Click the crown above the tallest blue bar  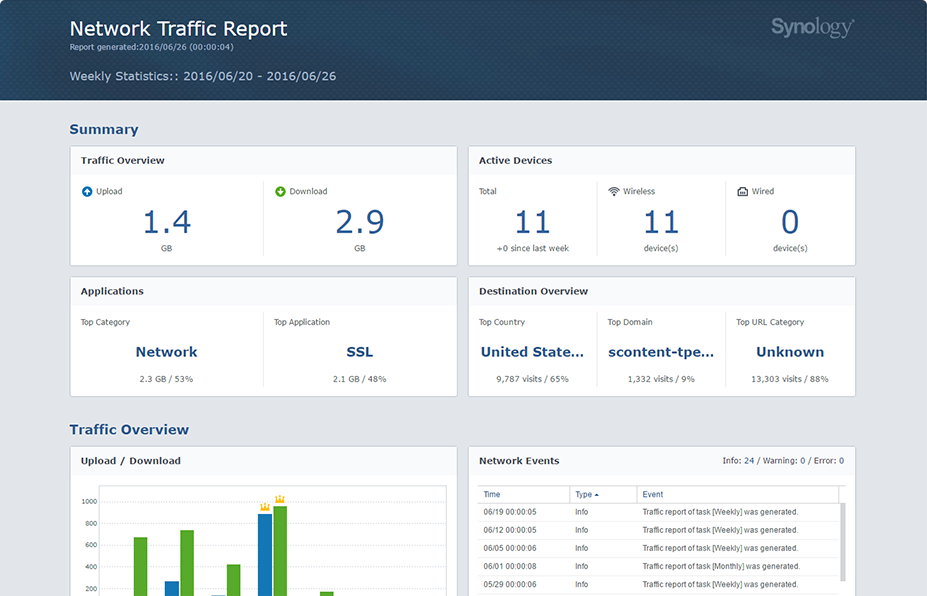[x=265, y=506]
